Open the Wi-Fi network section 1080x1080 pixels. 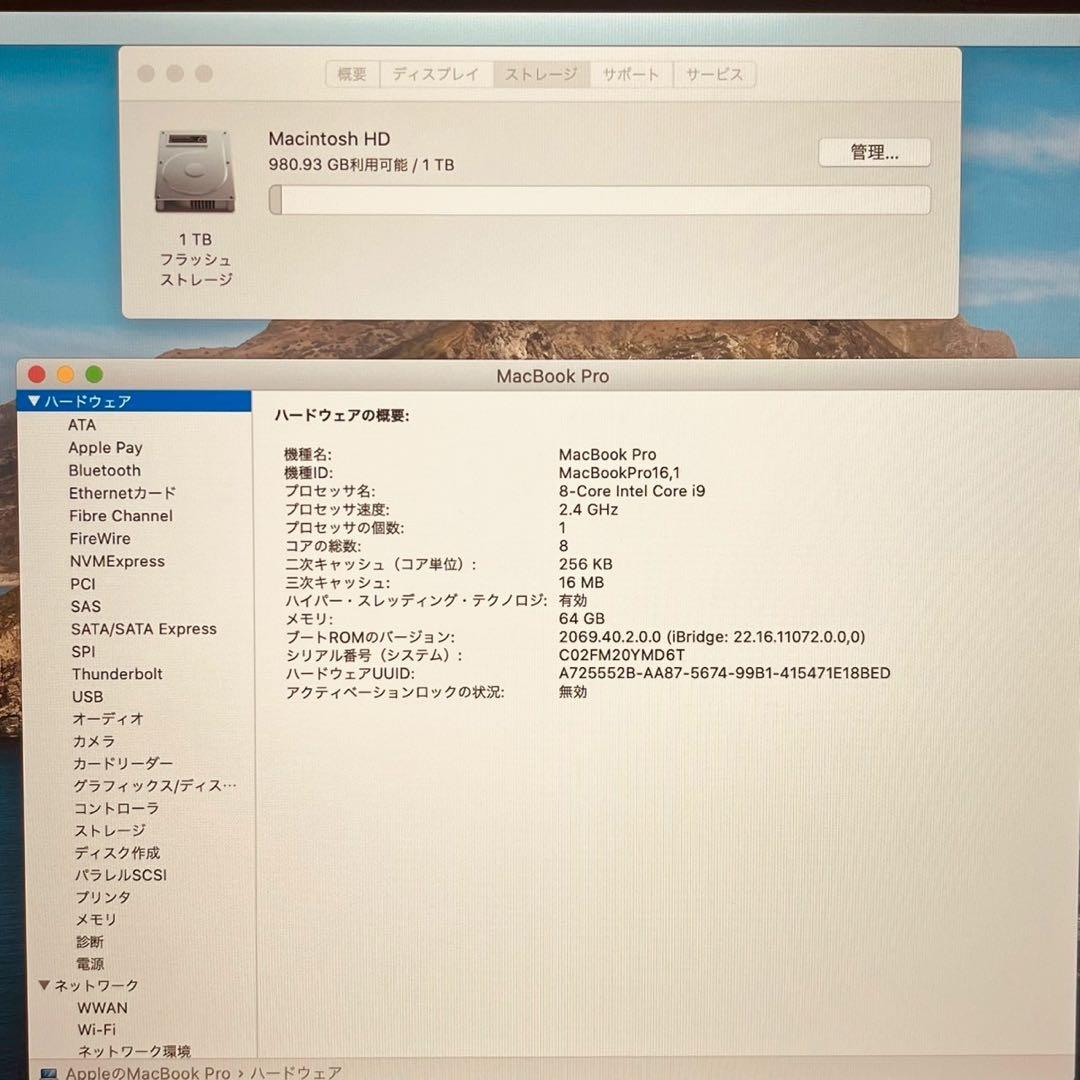pyautogui.click(x=96, y=1029)
